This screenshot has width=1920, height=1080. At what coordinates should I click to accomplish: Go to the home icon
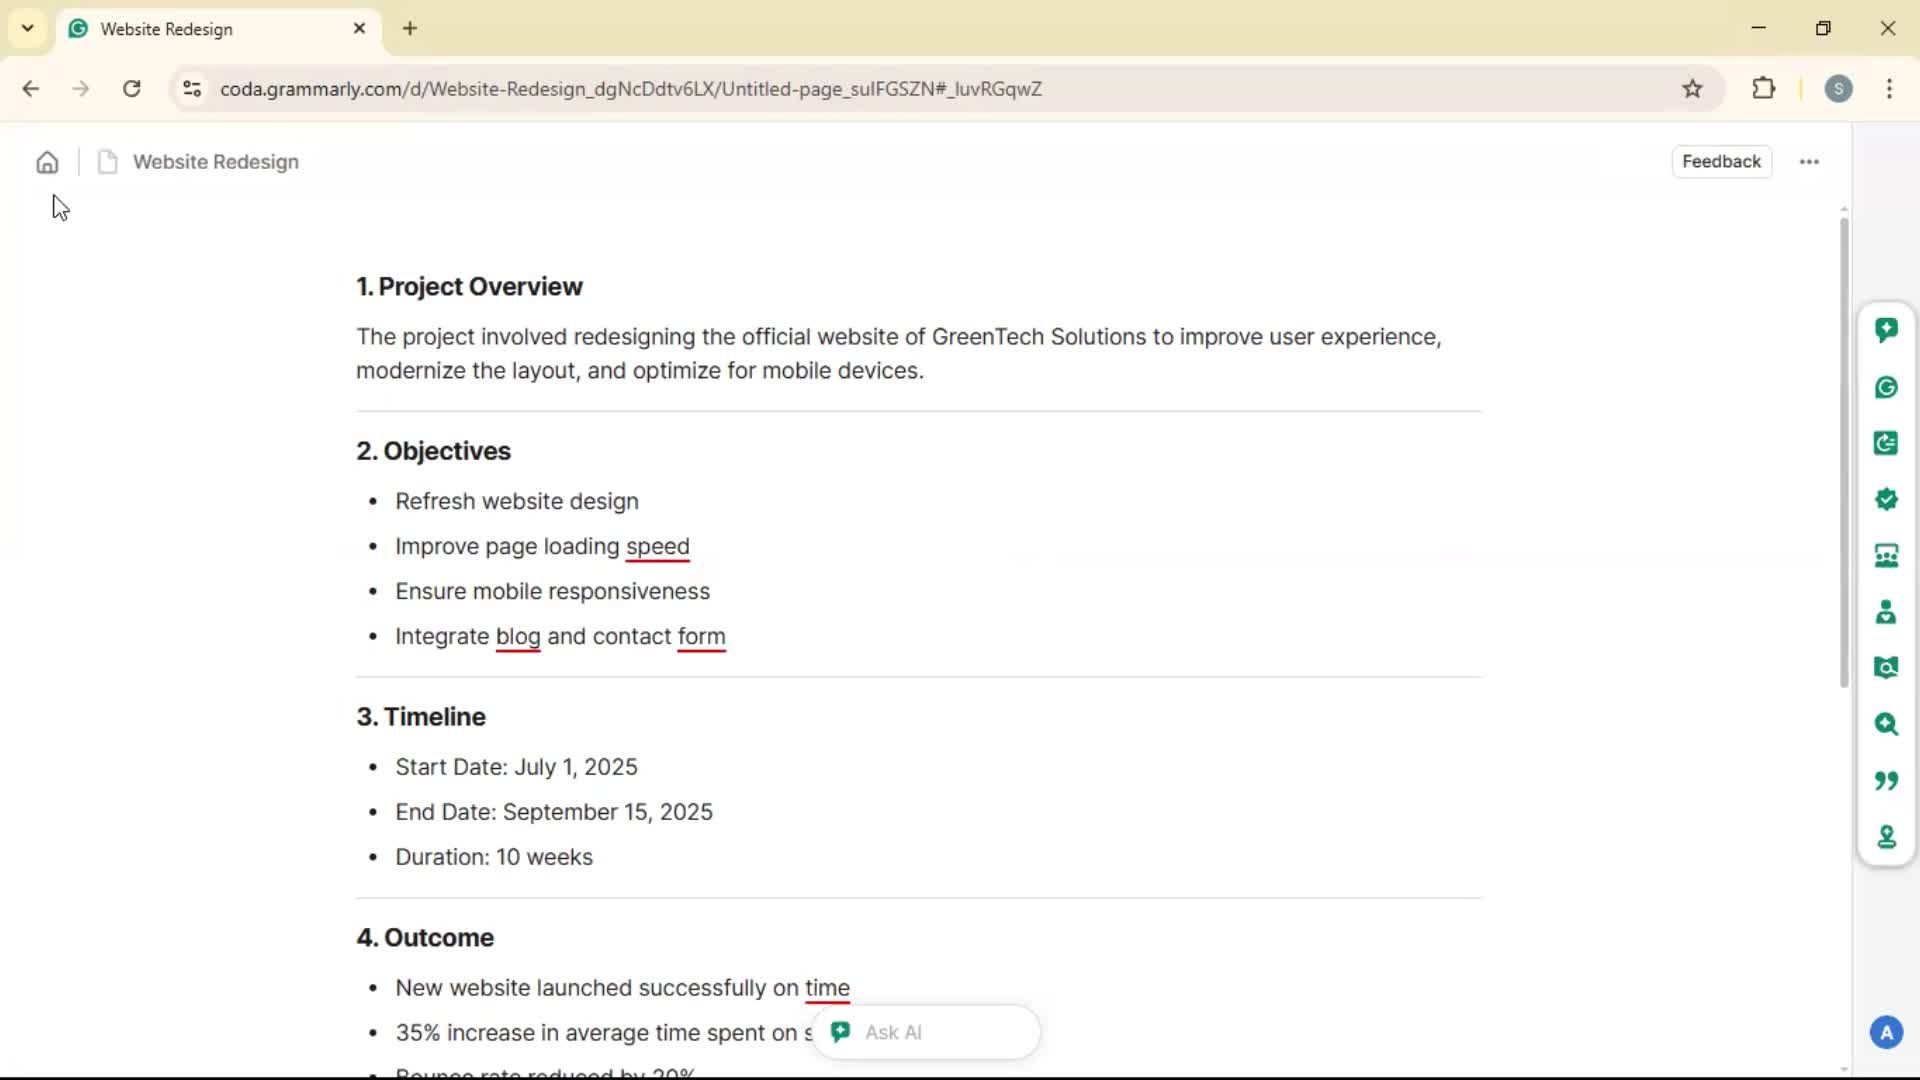(47, 162)
